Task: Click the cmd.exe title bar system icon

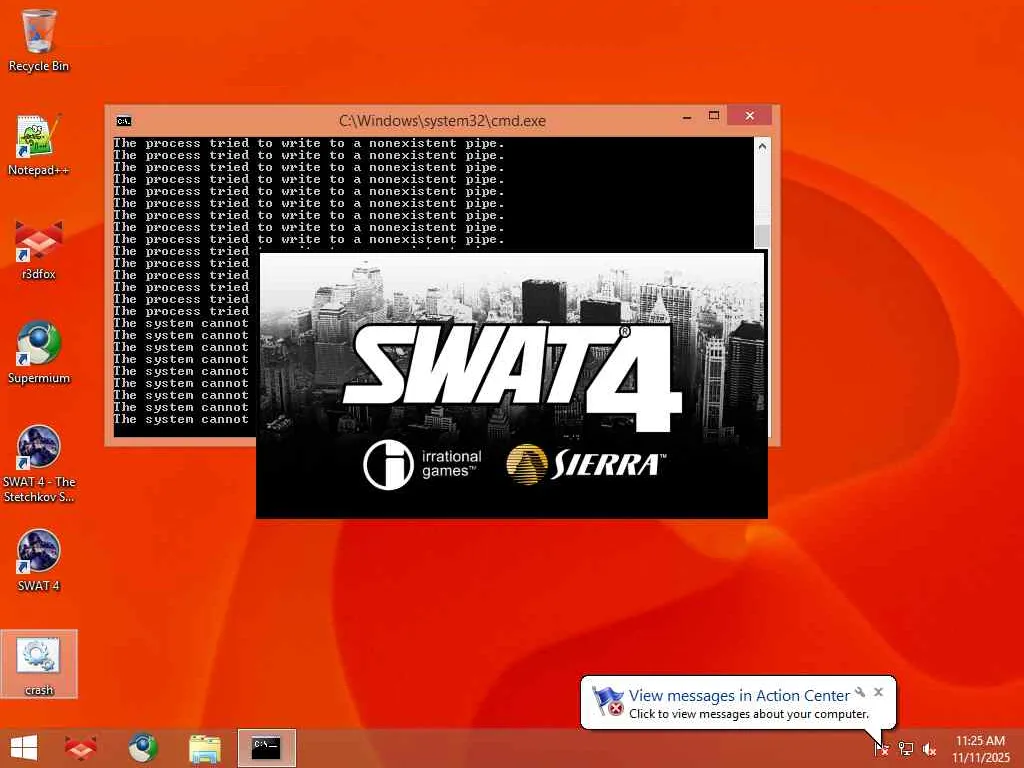Action: 123,121
